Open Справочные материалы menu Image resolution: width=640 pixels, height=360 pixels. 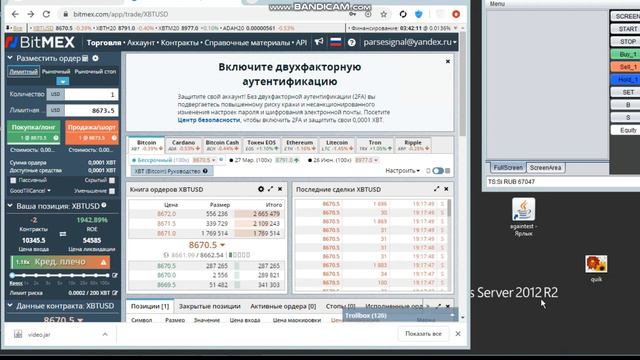point(247,42)
